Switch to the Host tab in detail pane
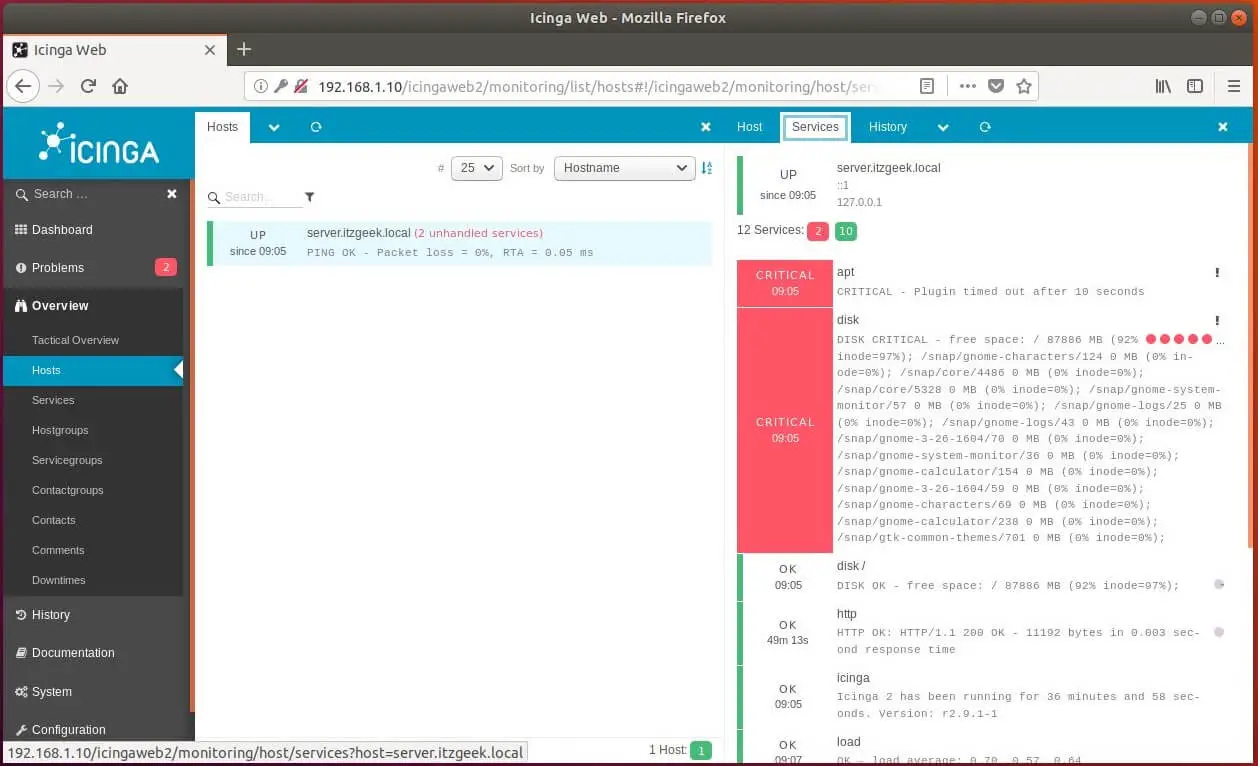The image size is (1258, 766). click(749, 127)
